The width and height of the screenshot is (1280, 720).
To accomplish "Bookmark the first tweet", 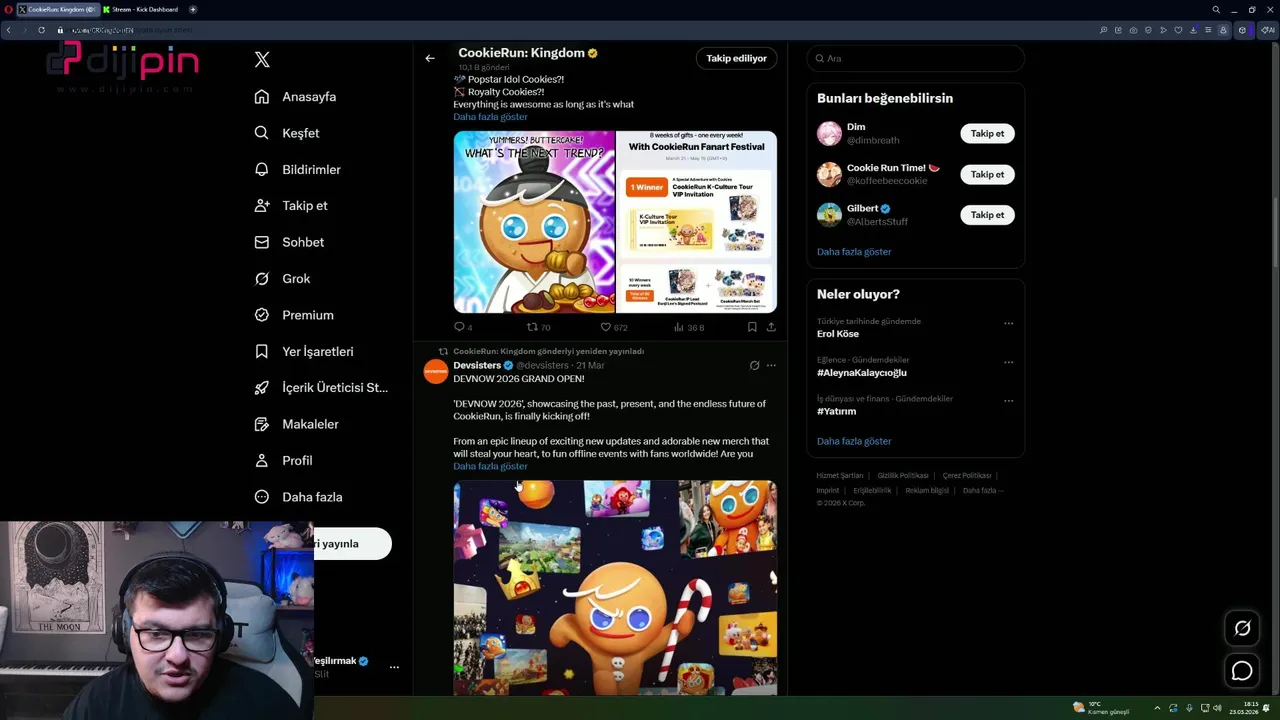I will pos(752,327).
